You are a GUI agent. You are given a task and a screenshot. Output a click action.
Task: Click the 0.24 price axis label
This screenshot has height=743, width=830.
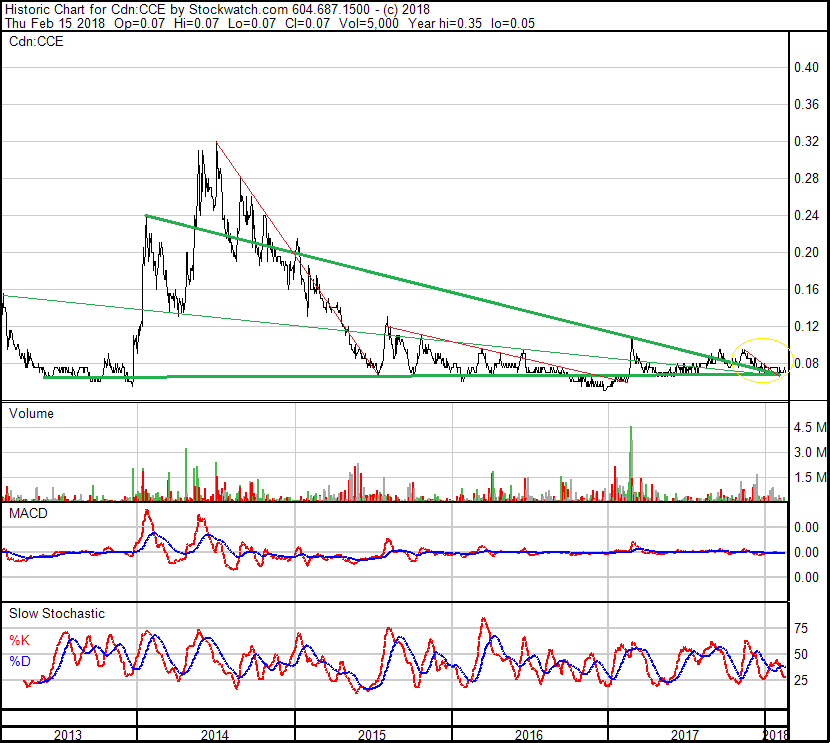(x=806, y=215)
